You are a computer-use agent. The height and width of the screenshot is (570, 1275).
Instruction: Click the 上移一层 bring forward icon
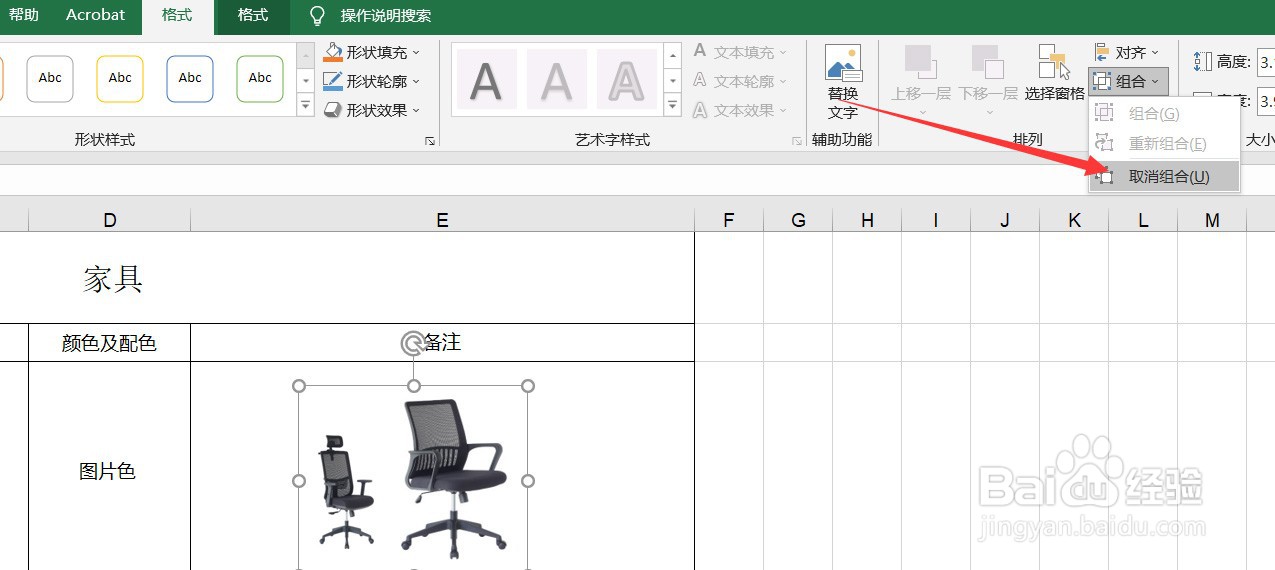[919, 60]
